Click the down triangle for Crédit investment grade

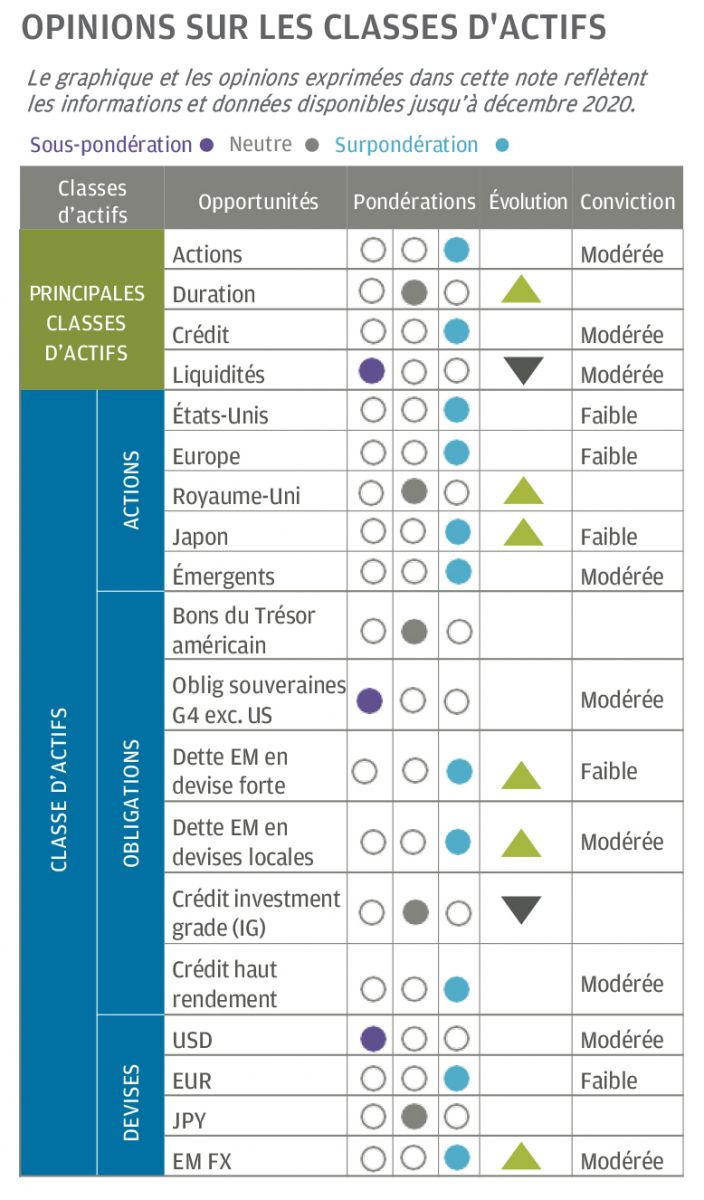521,909
